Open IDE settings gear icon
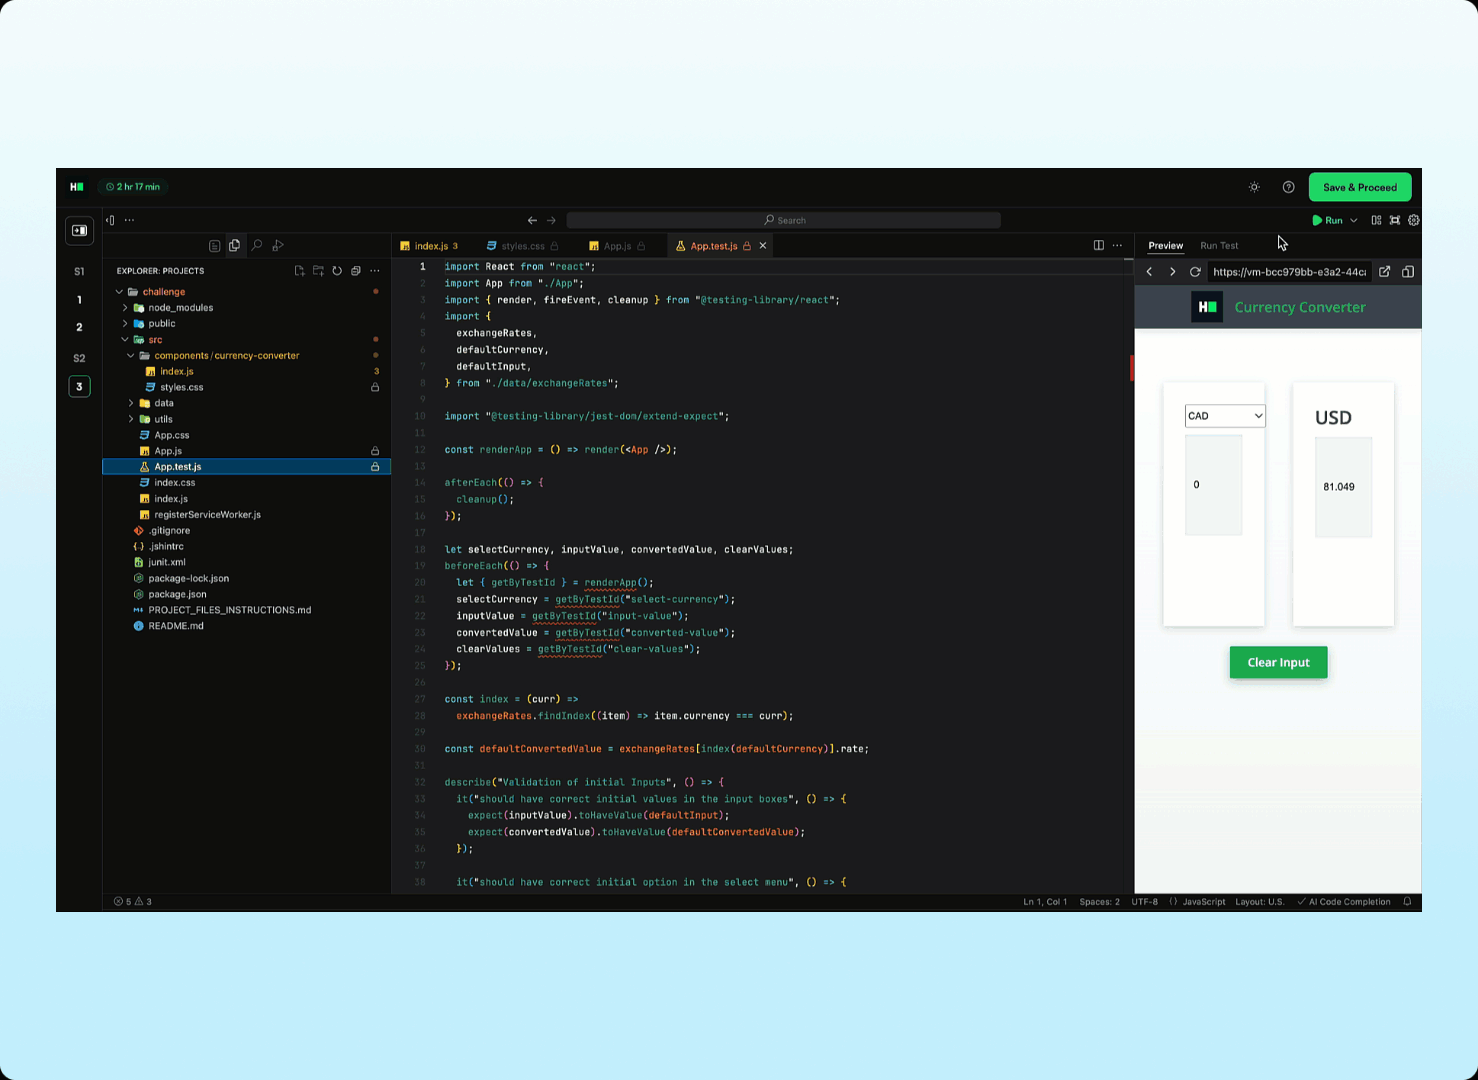Image resolution: width=1478 pixels, height=1080 pixels. pos(1413,220)
